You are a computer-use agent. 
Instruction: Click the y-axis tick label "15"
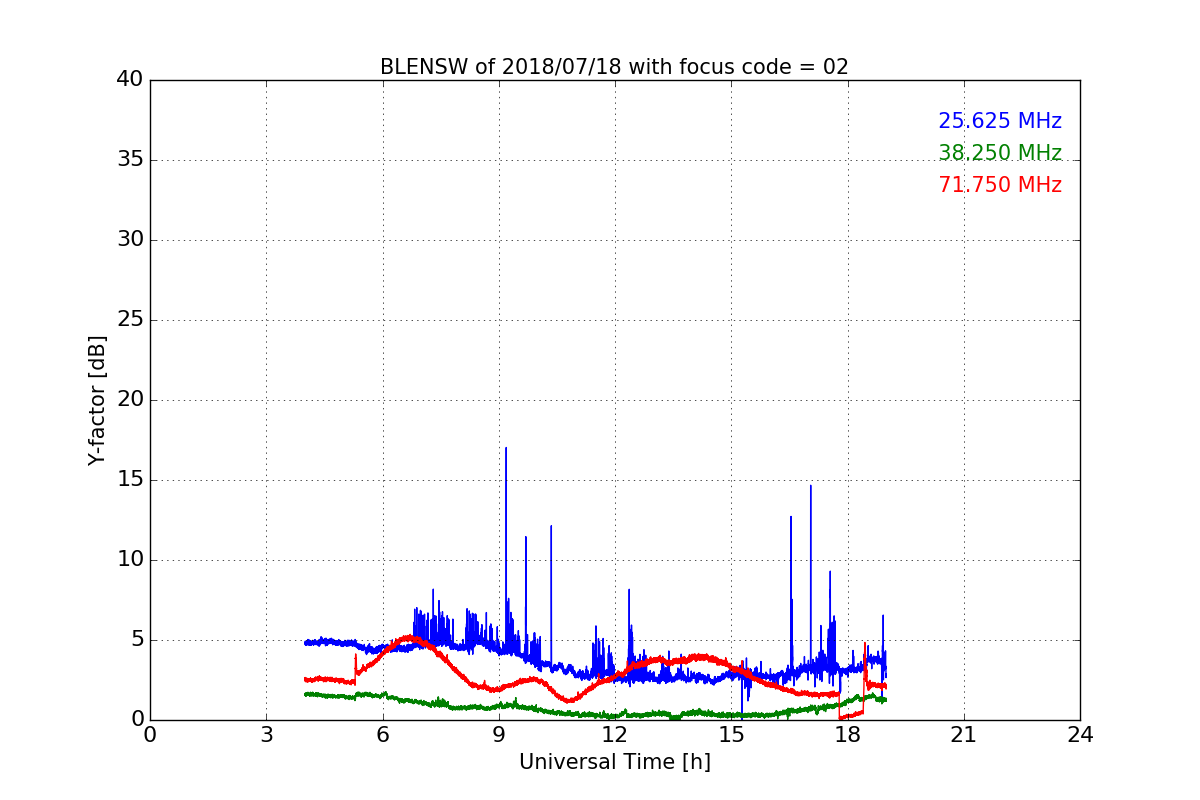130,480
